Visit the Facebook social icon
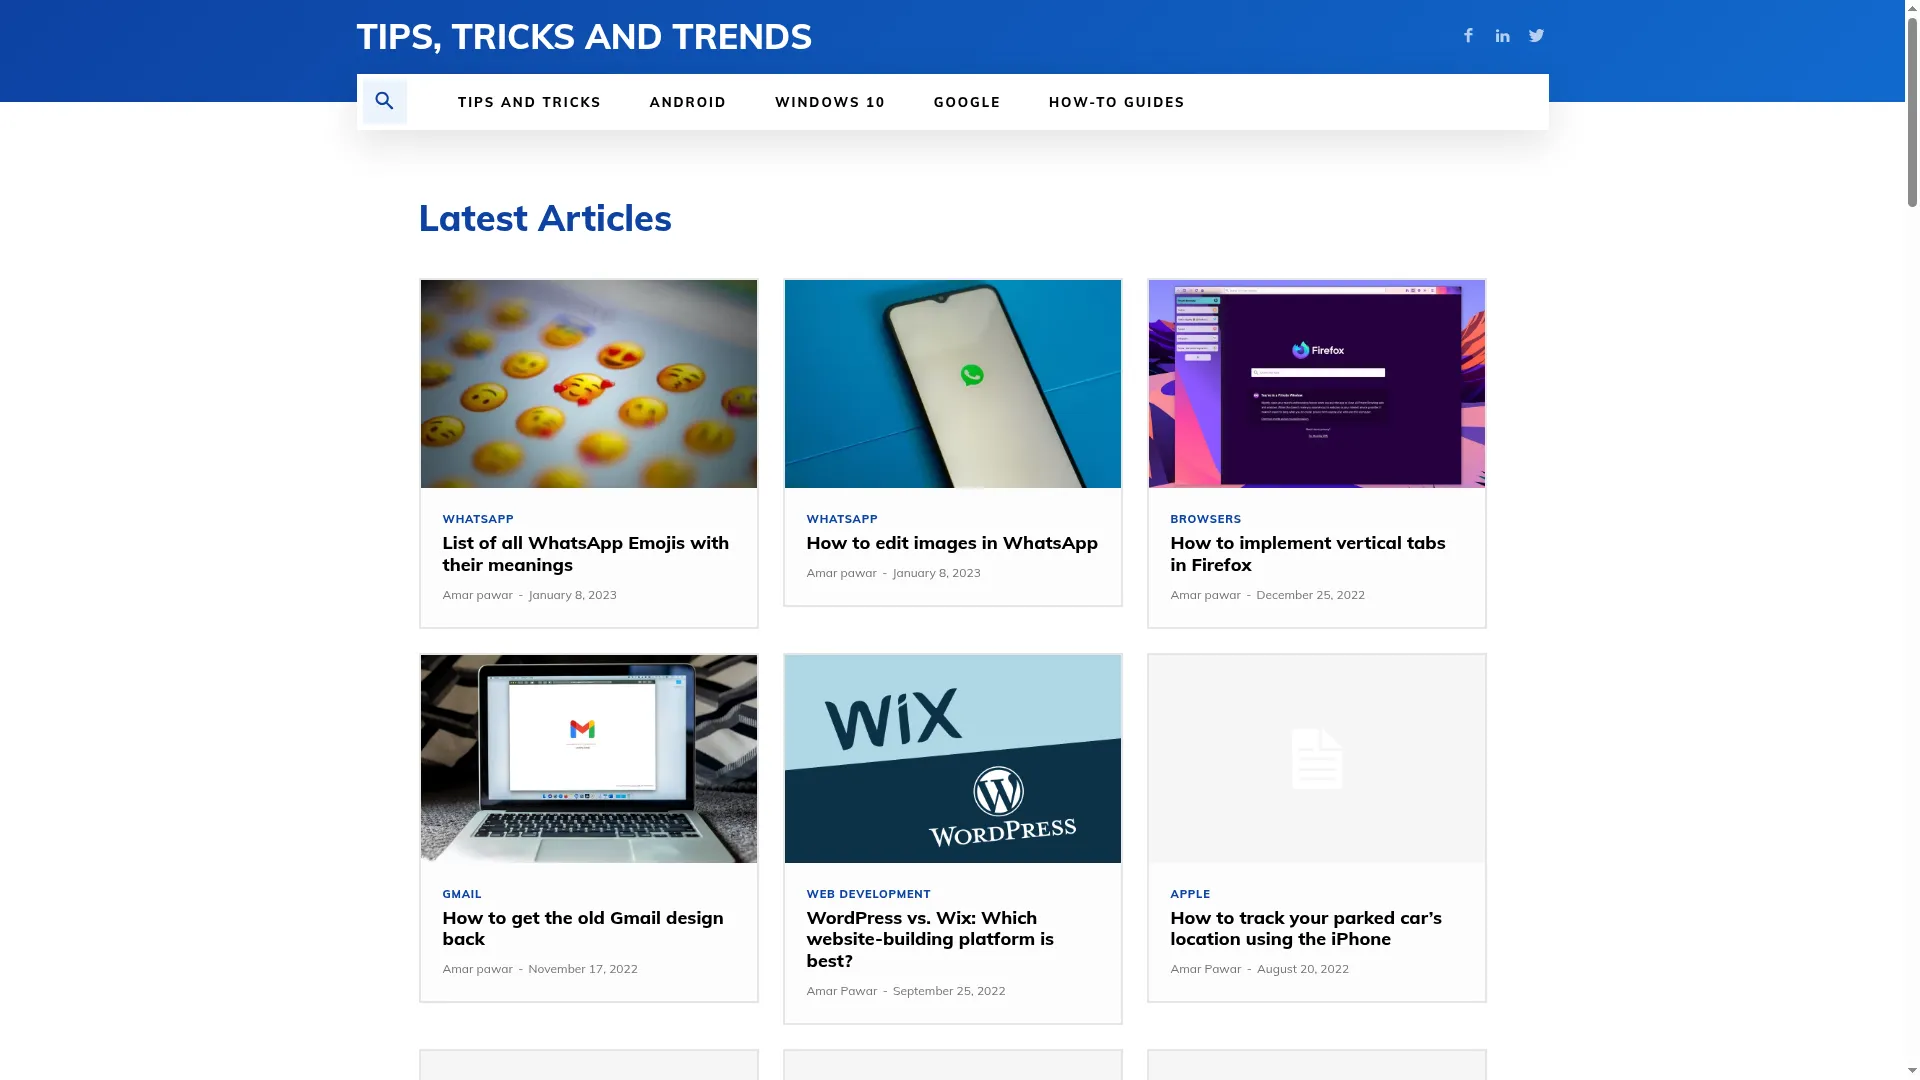Viewport: 1920px width, 1080px height. click(1468, 36)
